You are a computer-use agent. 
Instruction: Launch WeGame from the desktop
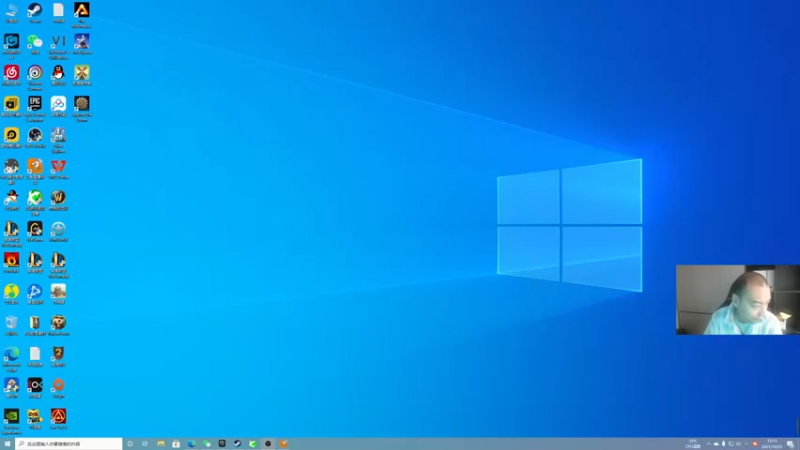pos(35,231)
